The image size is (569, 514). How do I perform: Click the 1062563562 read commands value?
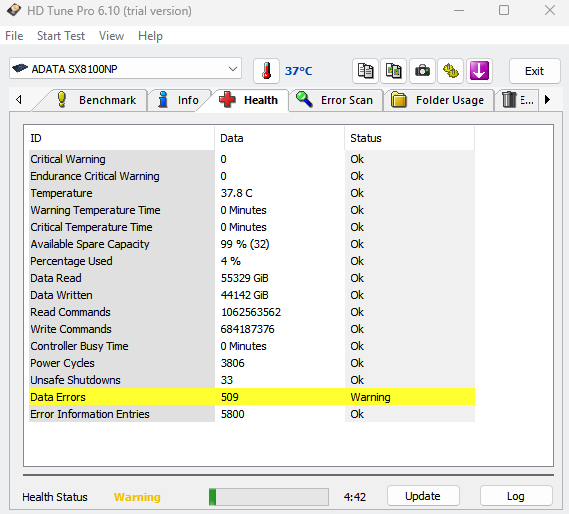pos(251,312)
